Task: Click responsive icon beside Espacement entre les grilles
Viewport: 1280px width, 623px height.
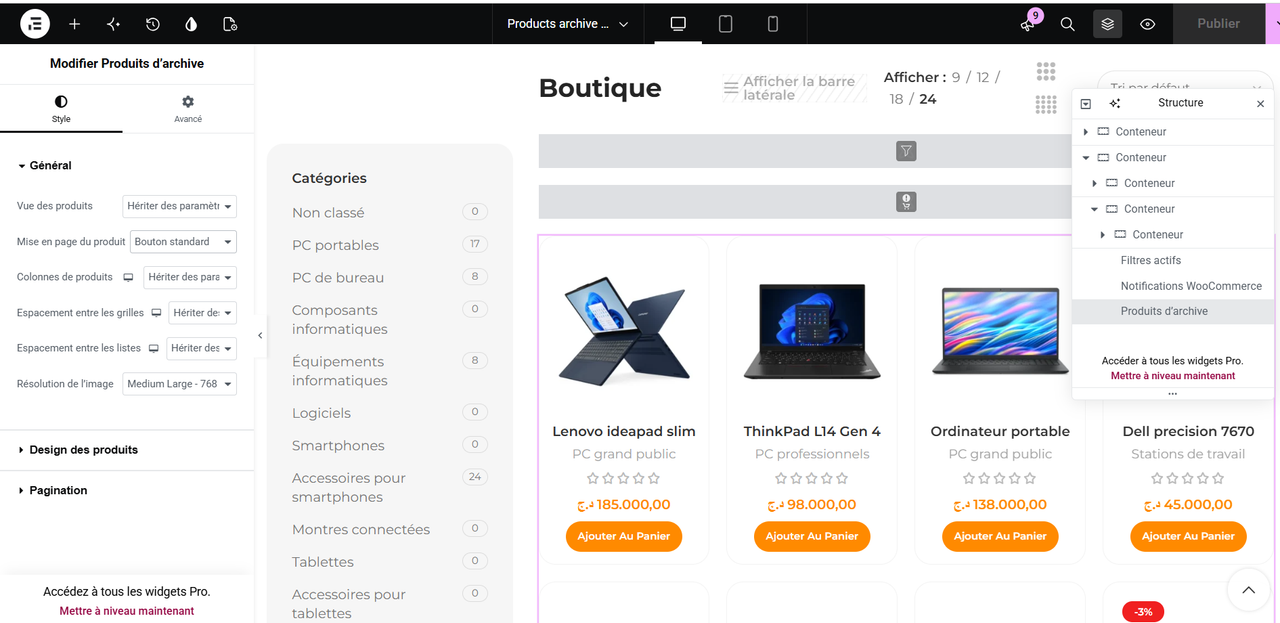Action: (156, 313)
